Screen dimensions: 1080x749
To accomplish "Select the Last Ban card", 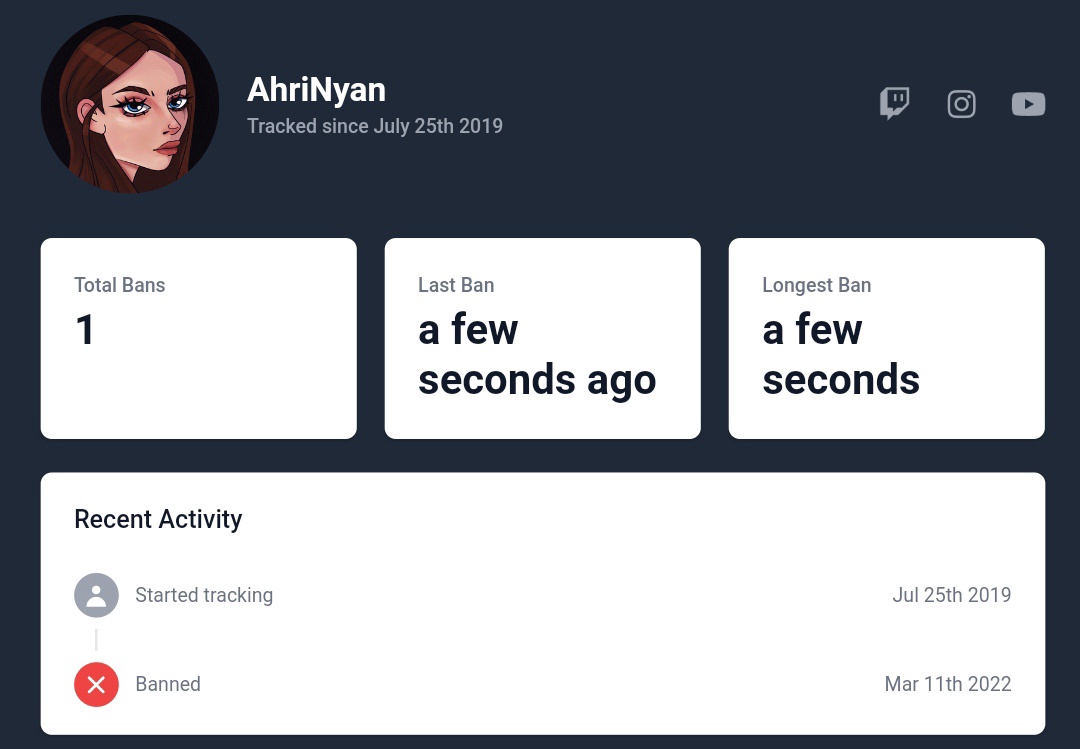I will (543, 338).
